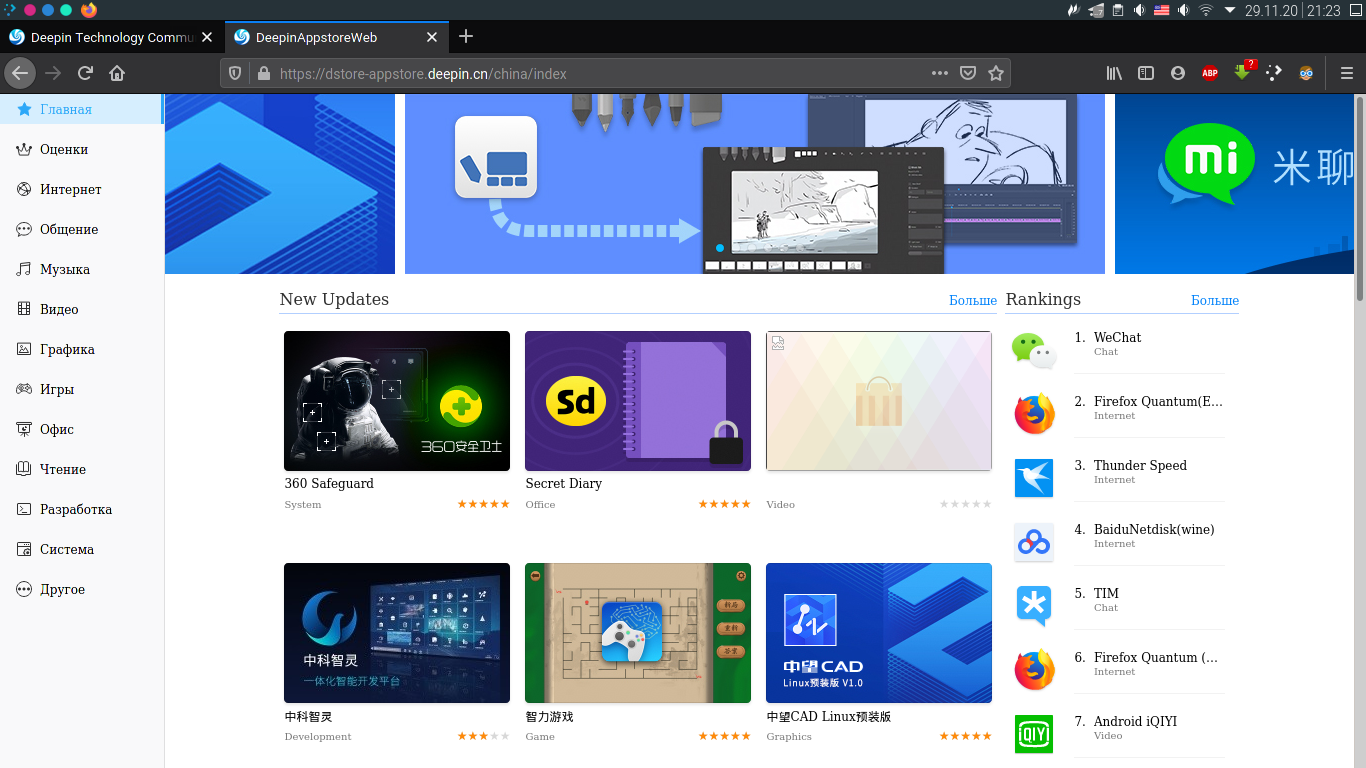Click the Firefox icon on the top panel
The image size is (1366, 768).
[x=89, y=10]
